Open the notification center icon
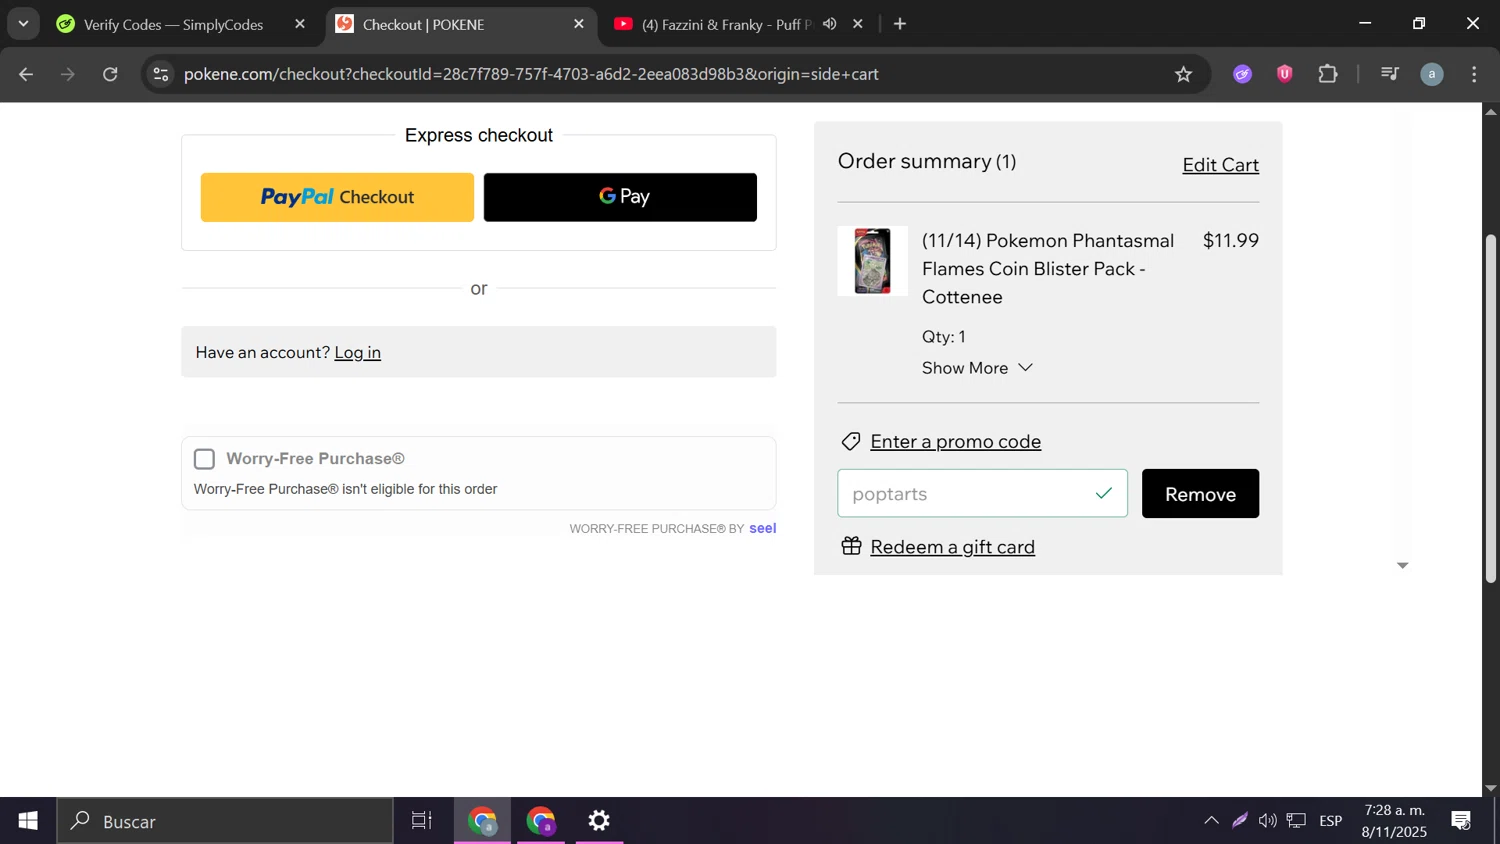The width and height of the screenshot is (1500, 844). 1461,821
